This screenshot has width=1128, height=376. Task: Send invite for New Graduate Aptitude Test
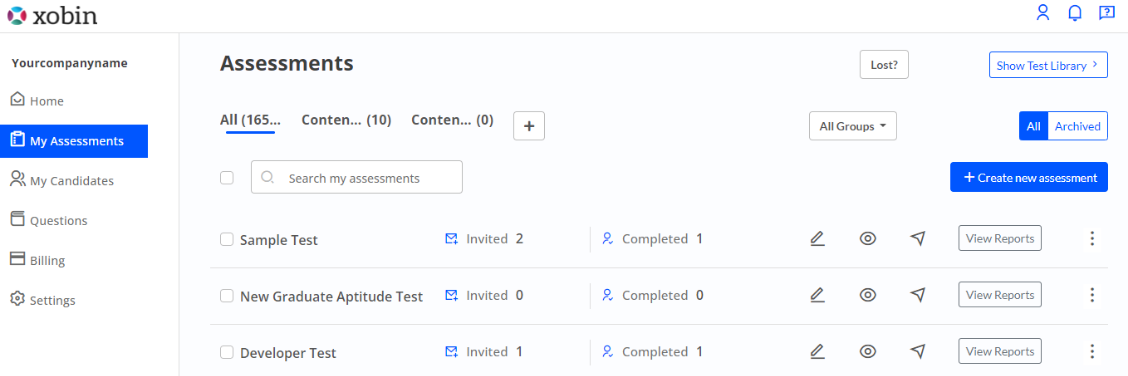pyautogui.click(x=917, y=295)
